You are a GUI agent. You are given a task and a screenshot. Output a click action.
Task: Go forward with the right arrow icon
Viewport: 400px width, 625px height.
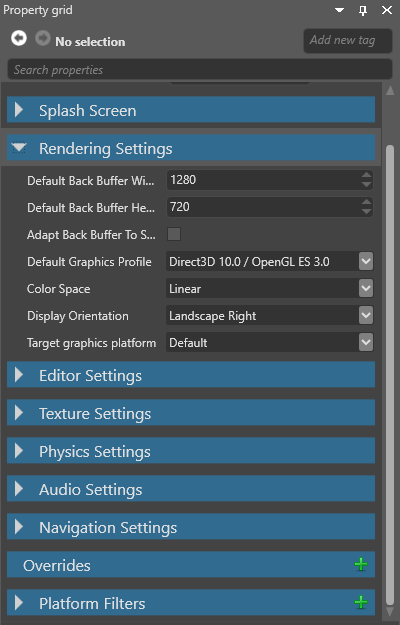[43, 38]
